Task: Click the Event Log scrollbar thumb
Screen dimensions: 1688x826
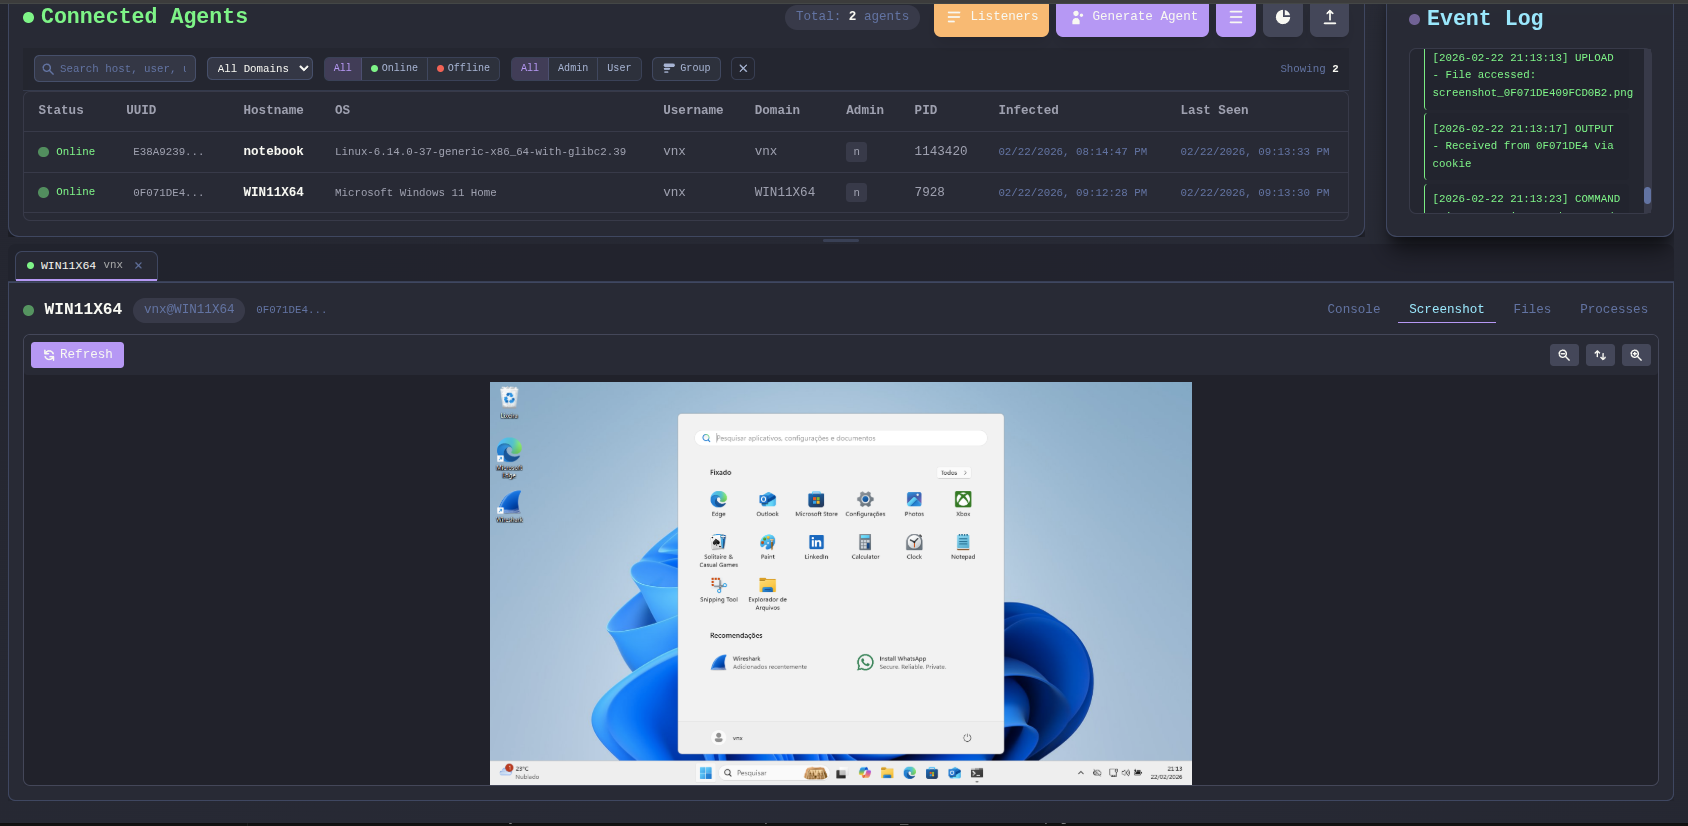Action: pos(1647,196)
